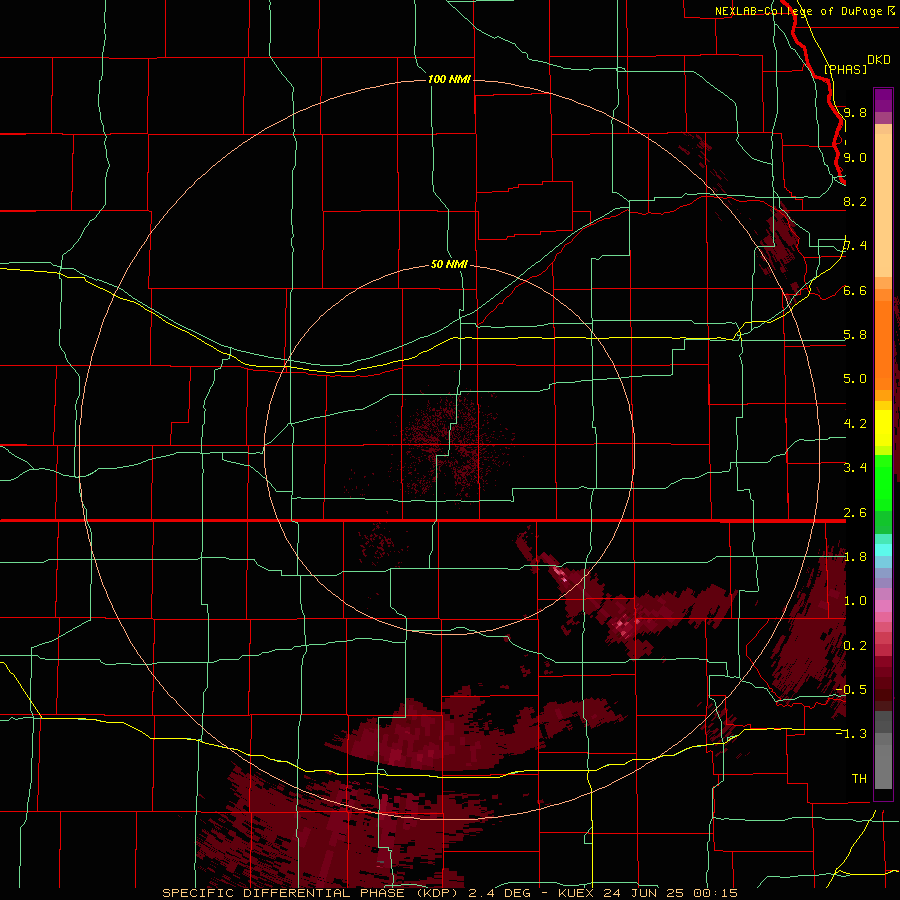Image resolution: width=900 pixels, height=900 pixels.
Task: Click the [PHAS] label above the color bar
Action: click(x=845, y=70)
